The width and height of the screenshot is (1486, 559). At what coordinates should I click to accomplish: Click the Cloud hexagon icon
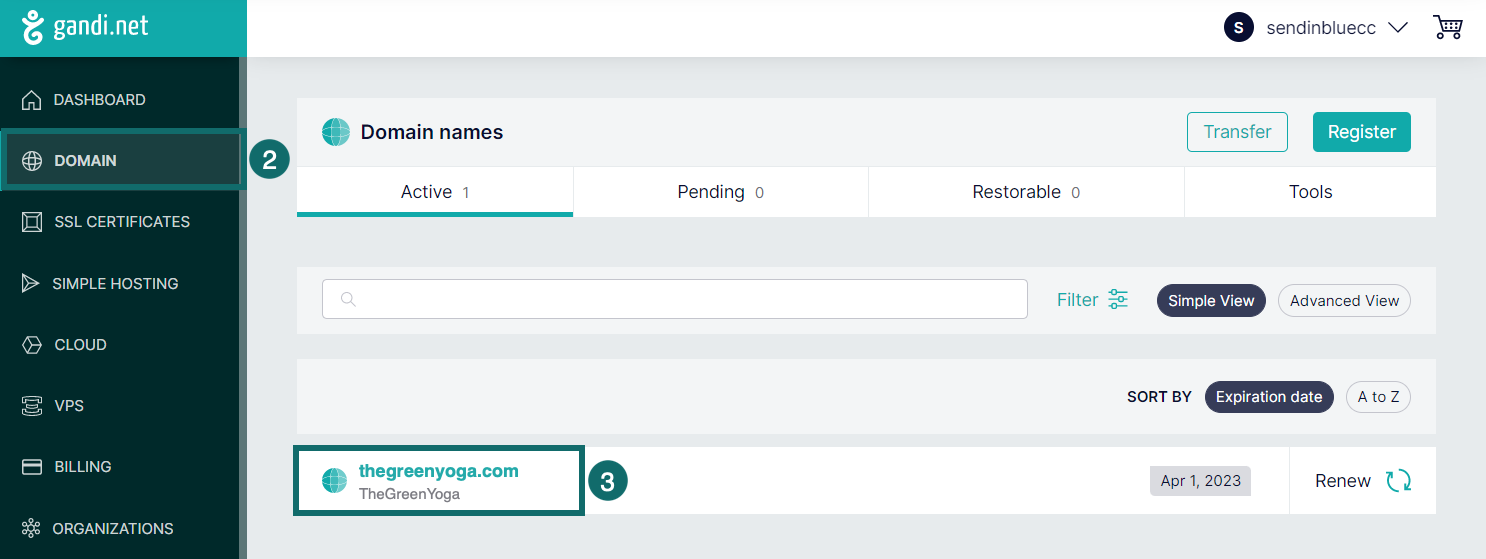[x=32, y=345]
